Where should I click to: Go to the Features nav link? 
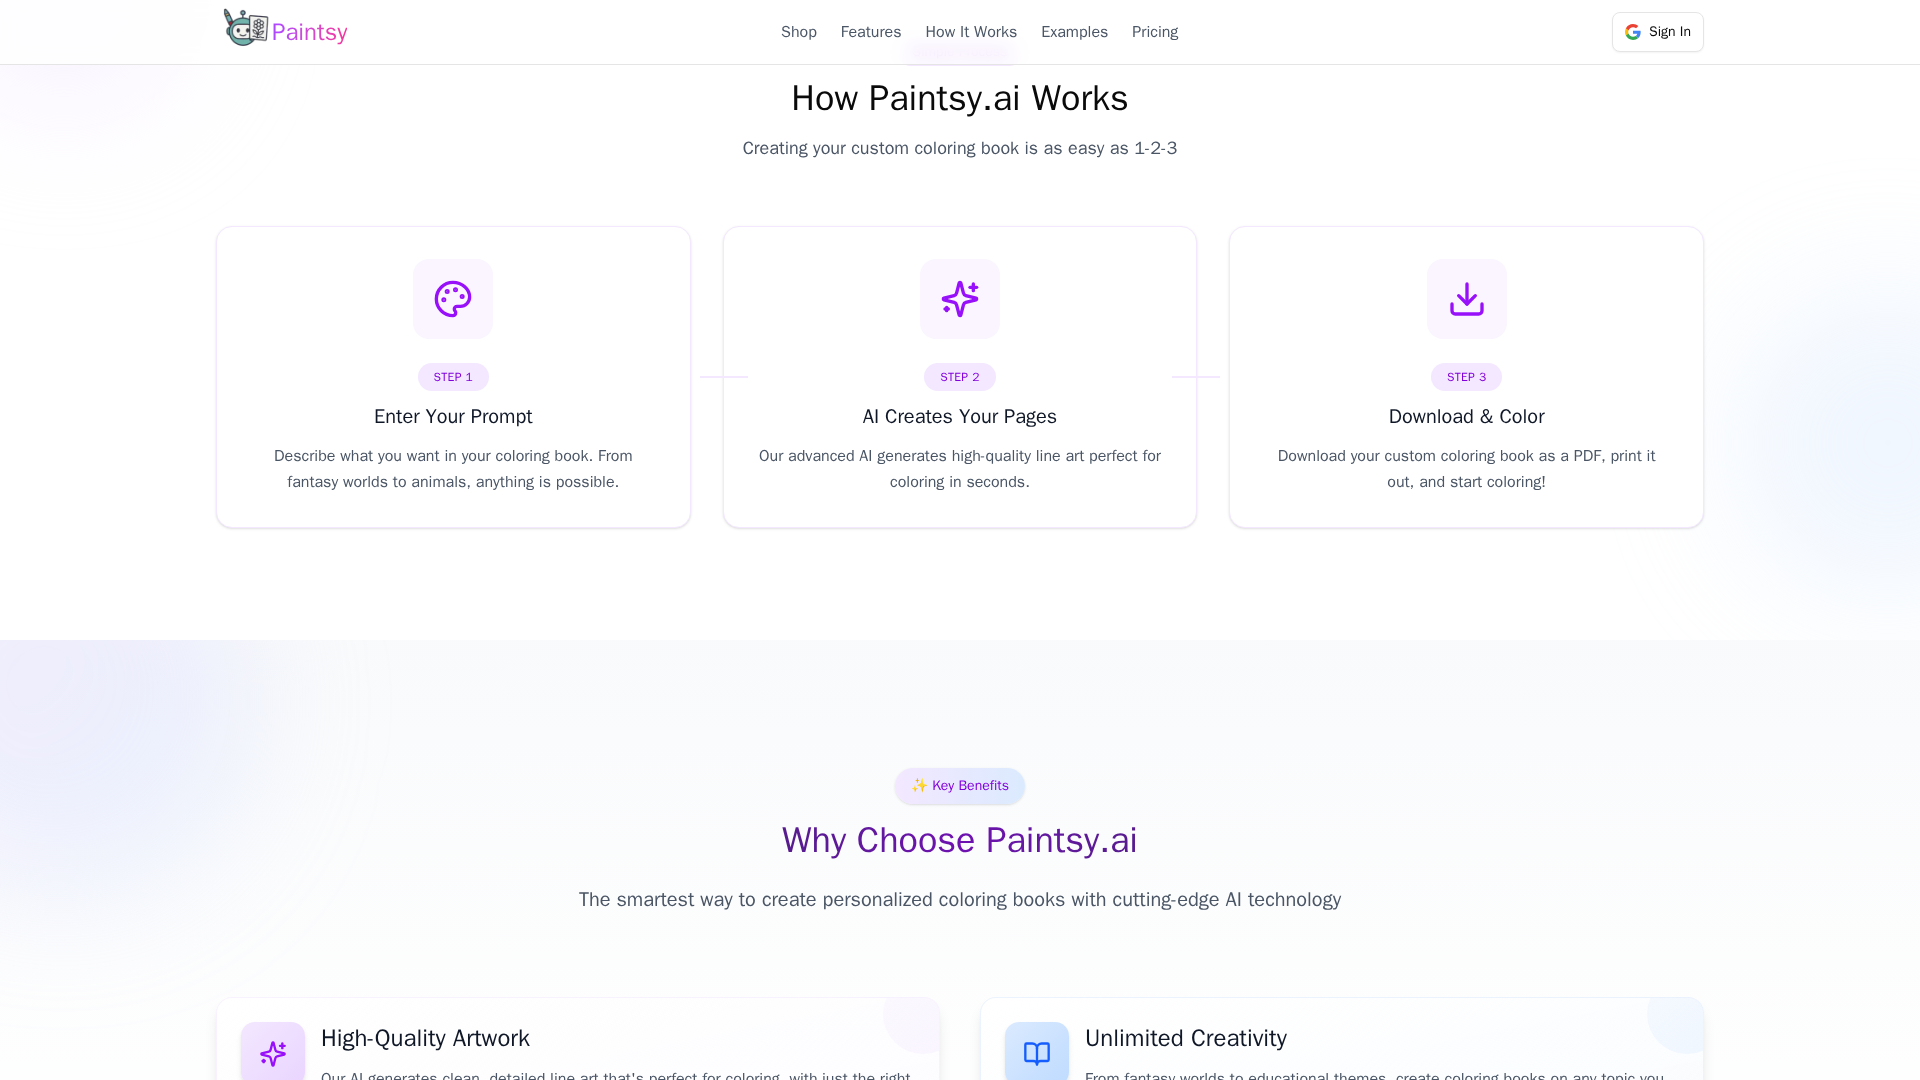click(871, 32)
